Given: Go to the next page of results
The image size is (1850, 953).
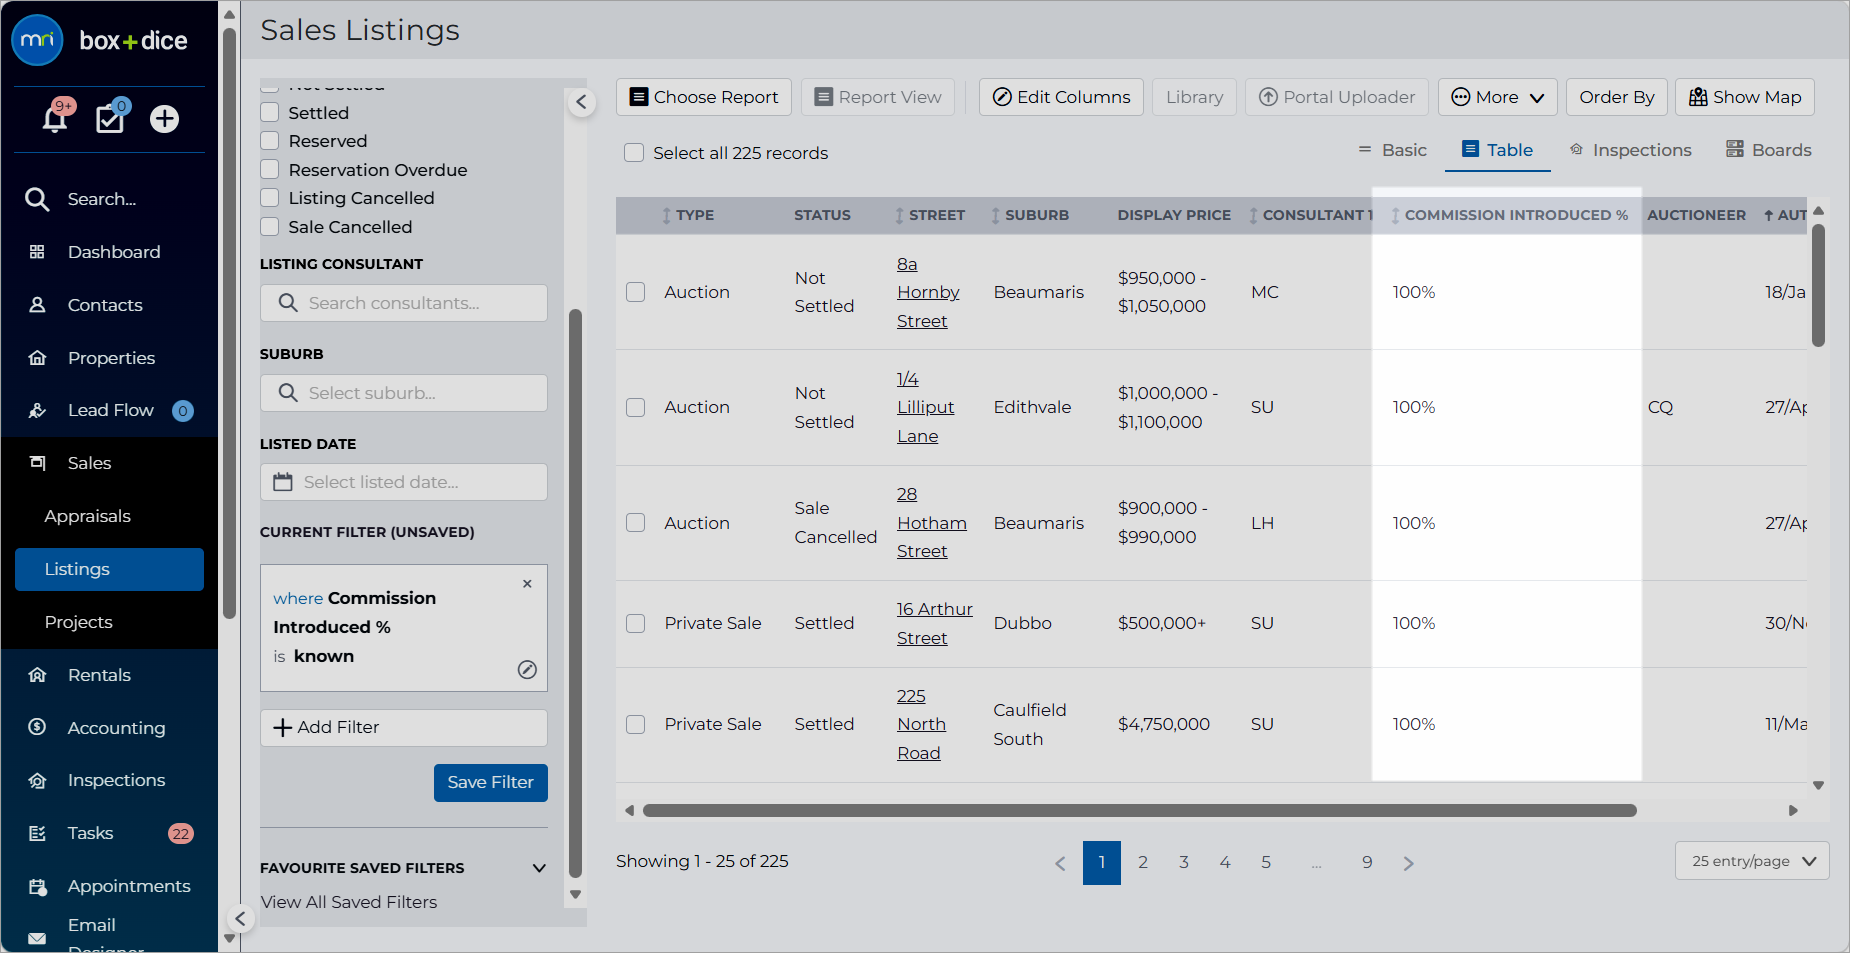Looking at the screenshot, I should [1408, 863].
